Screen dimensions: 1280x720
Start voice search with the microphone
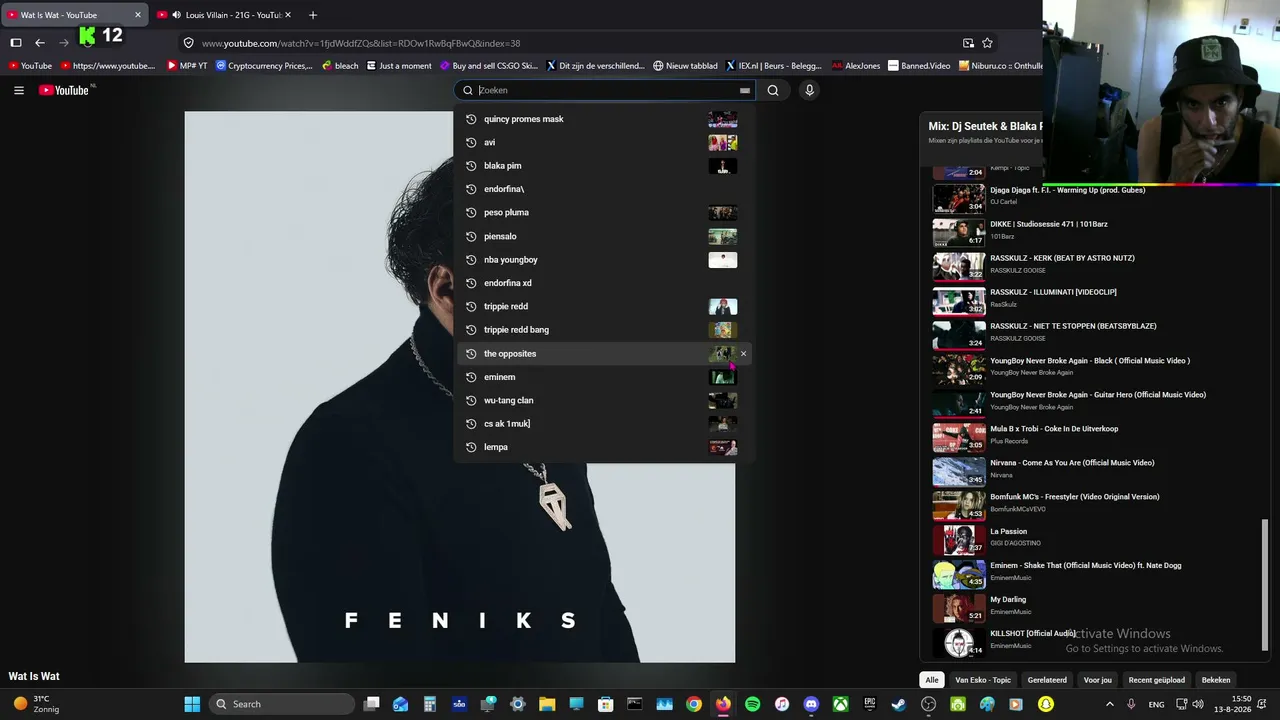809,90
